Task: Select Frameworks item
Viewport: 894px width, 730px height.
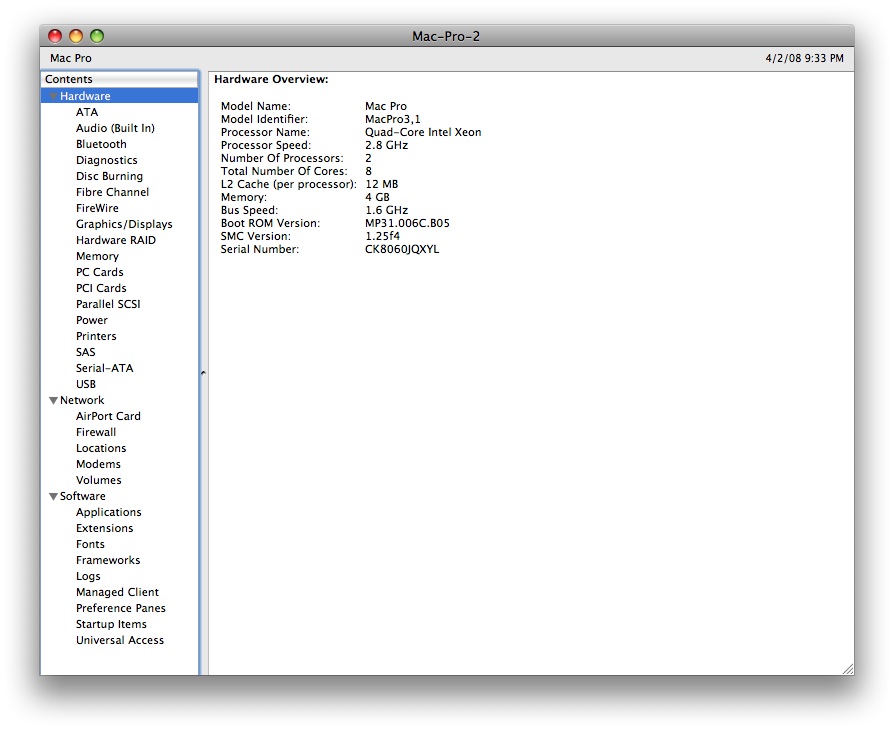Action: tap(108, 560)
